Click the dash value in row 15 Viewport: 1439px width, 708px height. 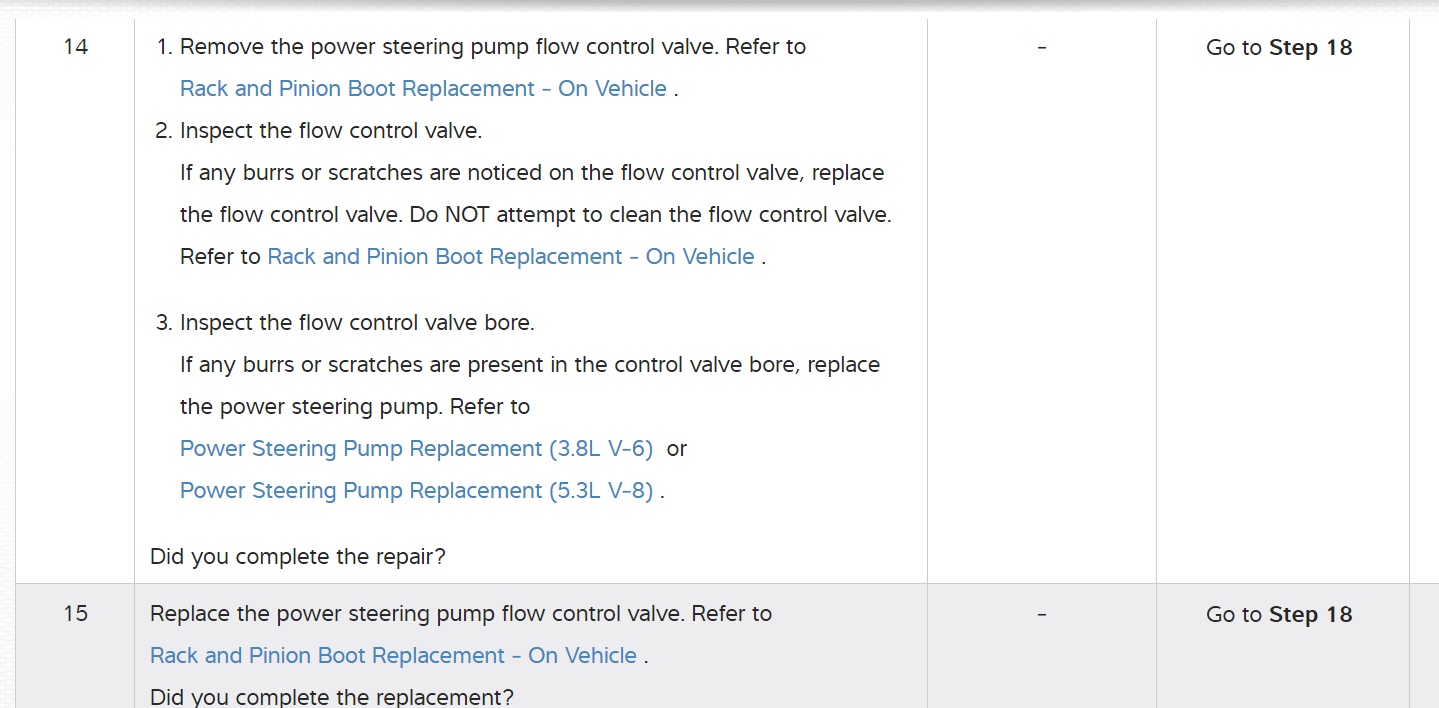point(1041,614)
